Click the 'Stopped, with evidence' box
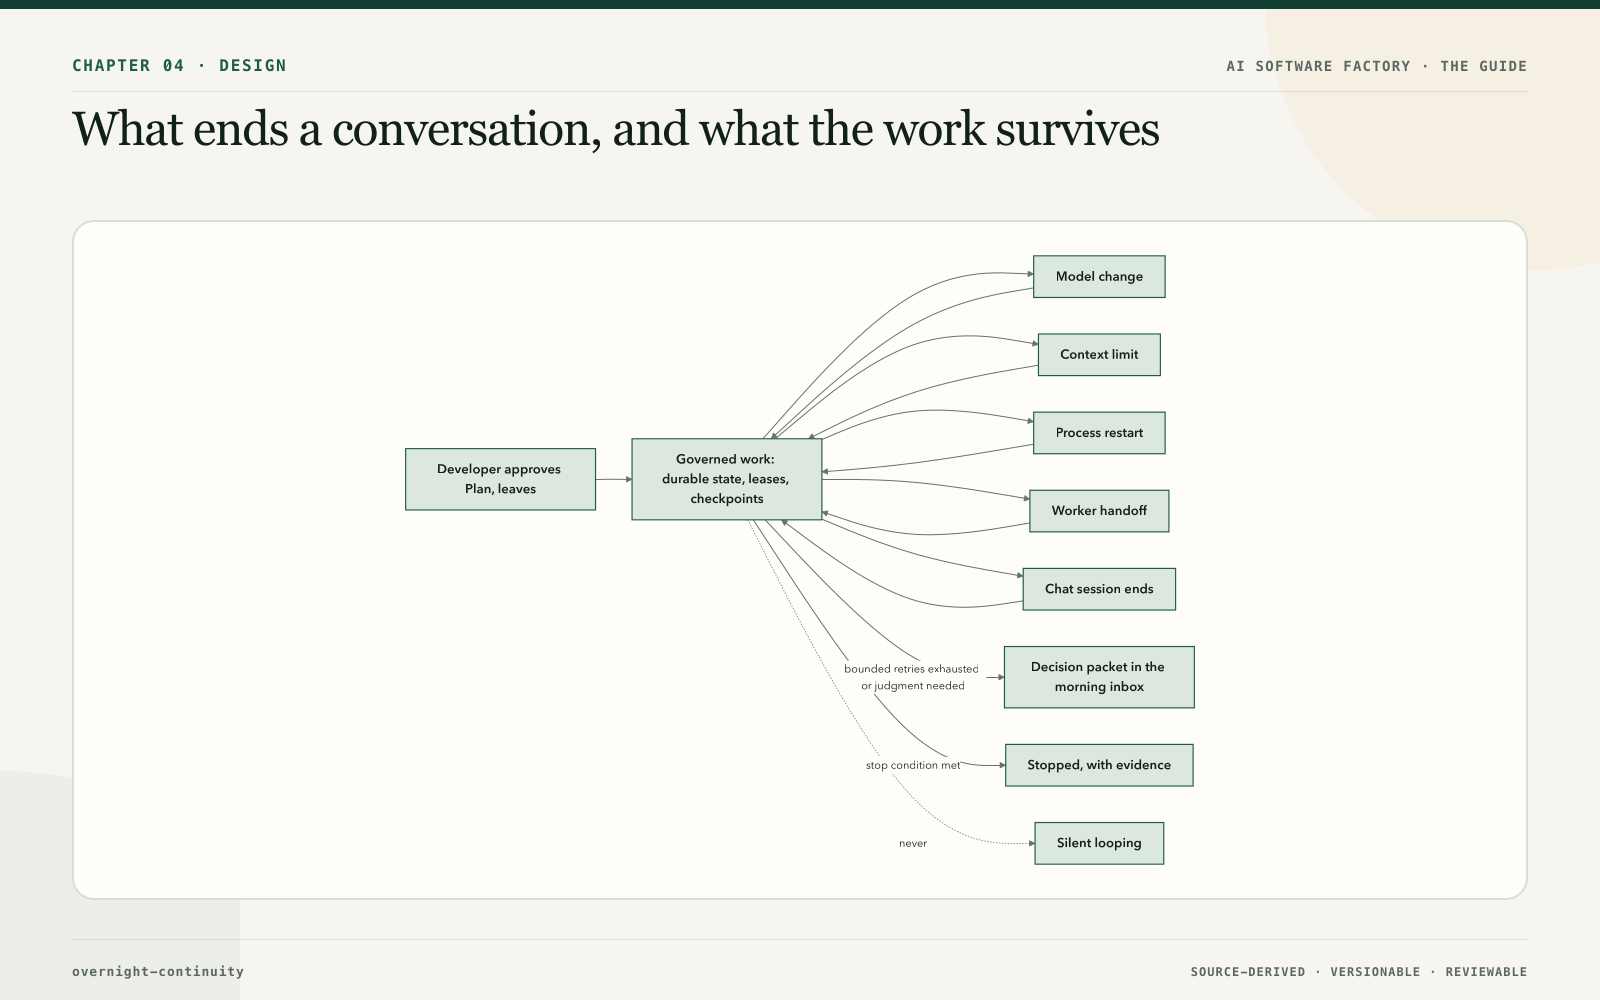Screen dimensions: 1600x1000 tap(1099, 765)
